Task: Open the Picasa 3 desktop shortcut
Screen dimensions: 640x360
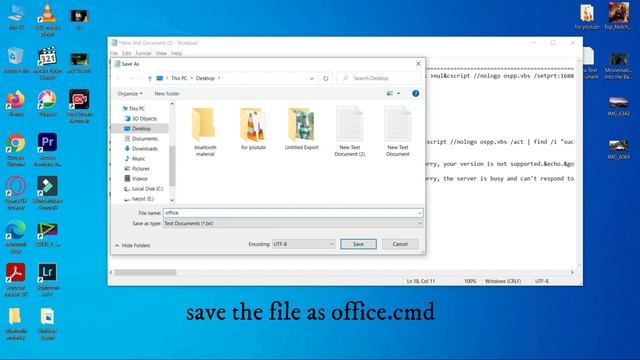Action: (x=47, y=103)
